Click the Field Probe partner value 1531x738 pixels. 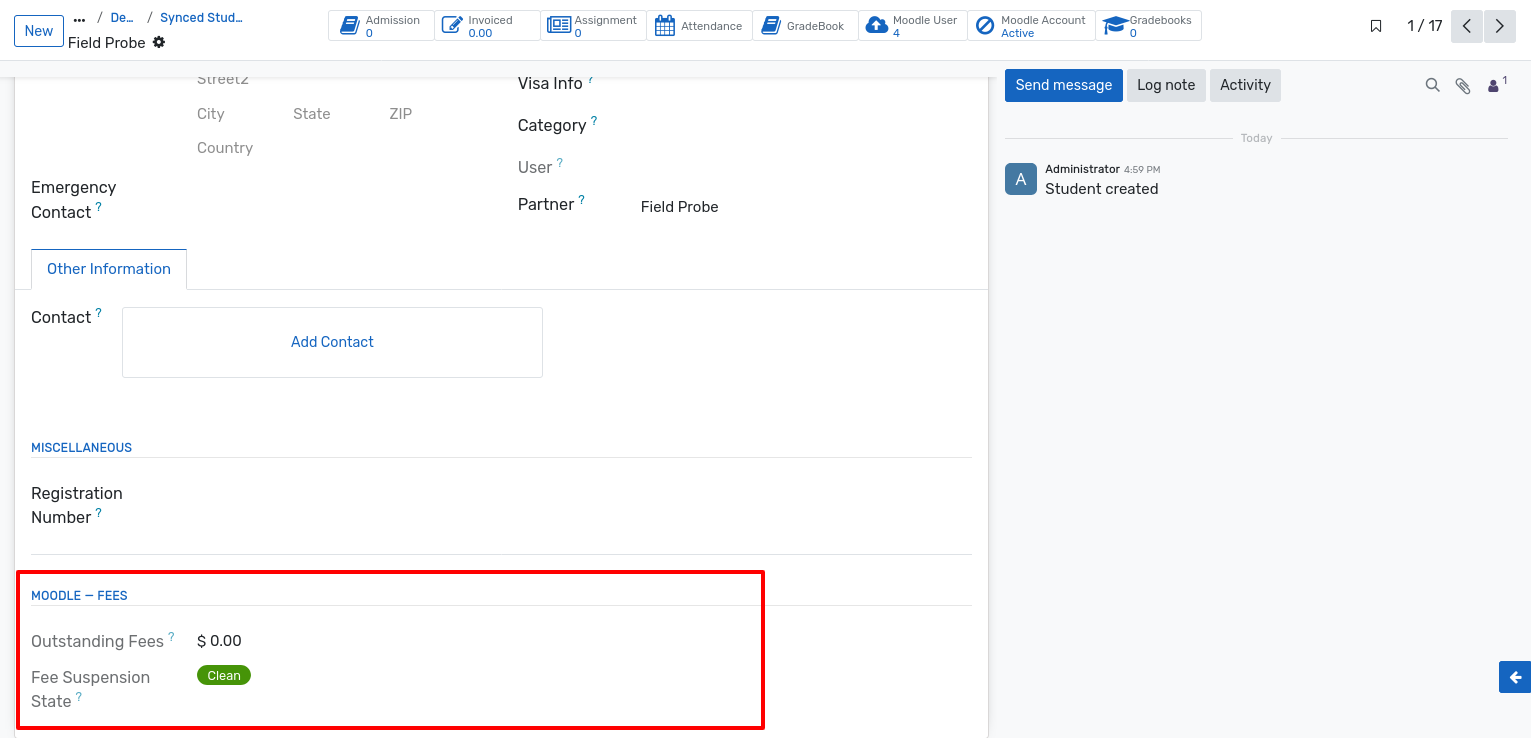pos(680,207)
